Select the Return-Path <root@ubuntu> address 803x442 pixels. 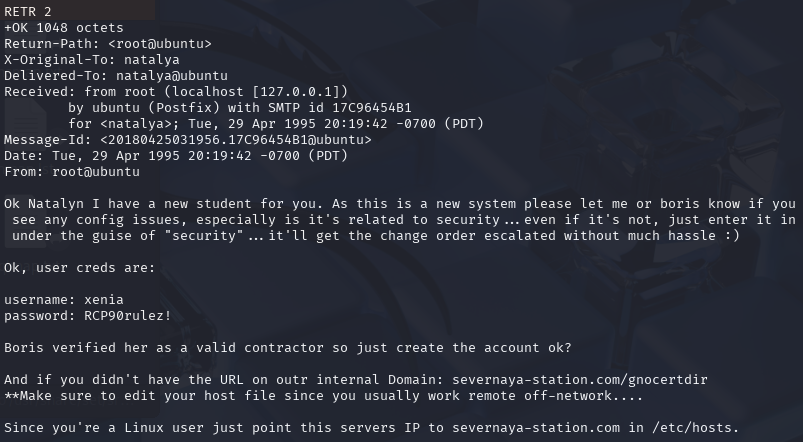tap(160, 44)
